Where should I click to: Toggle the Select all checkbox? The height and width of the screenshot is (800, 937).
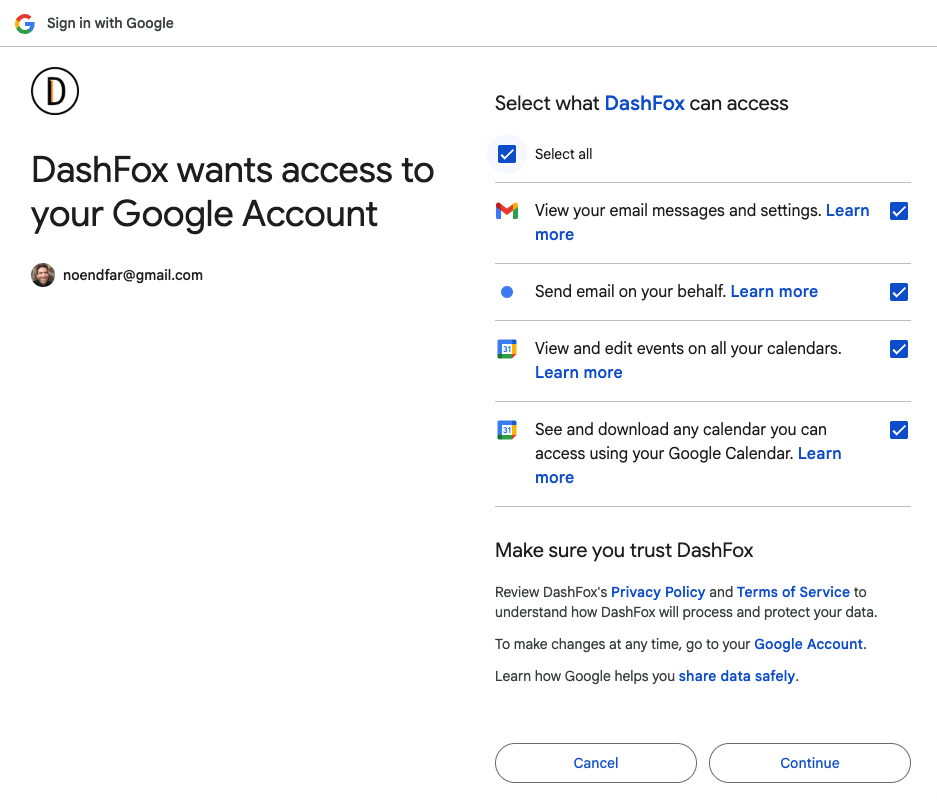click(507, 154)
